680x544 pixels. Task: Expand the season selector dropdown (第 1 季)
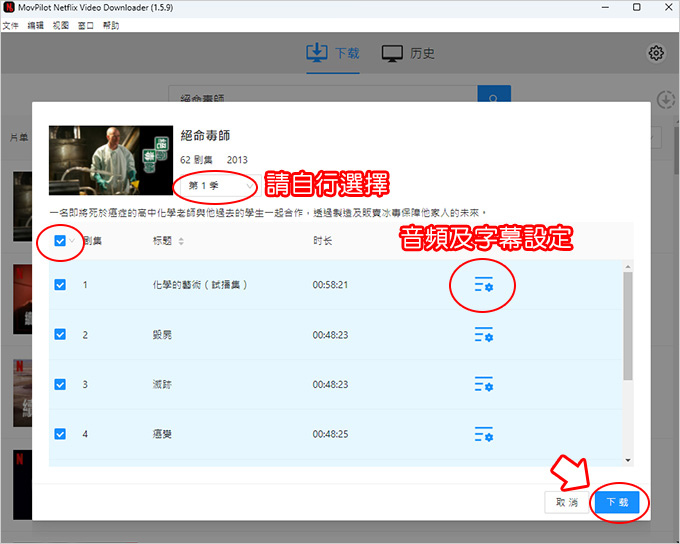[221, 186]
